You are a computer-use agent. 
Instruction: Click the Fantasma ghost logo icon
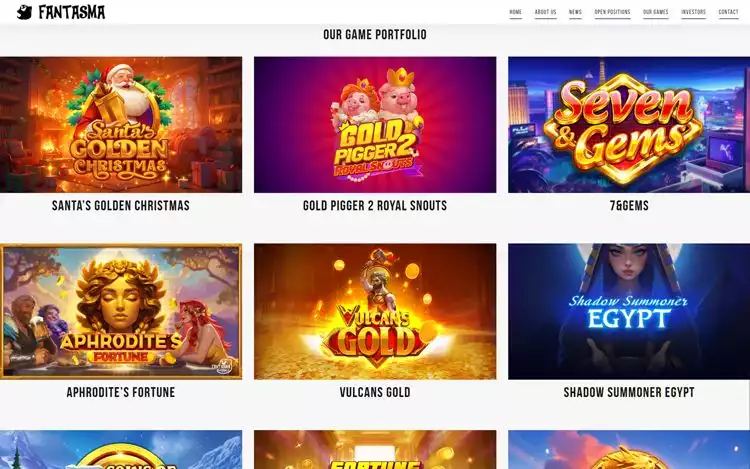coord(24,12)
